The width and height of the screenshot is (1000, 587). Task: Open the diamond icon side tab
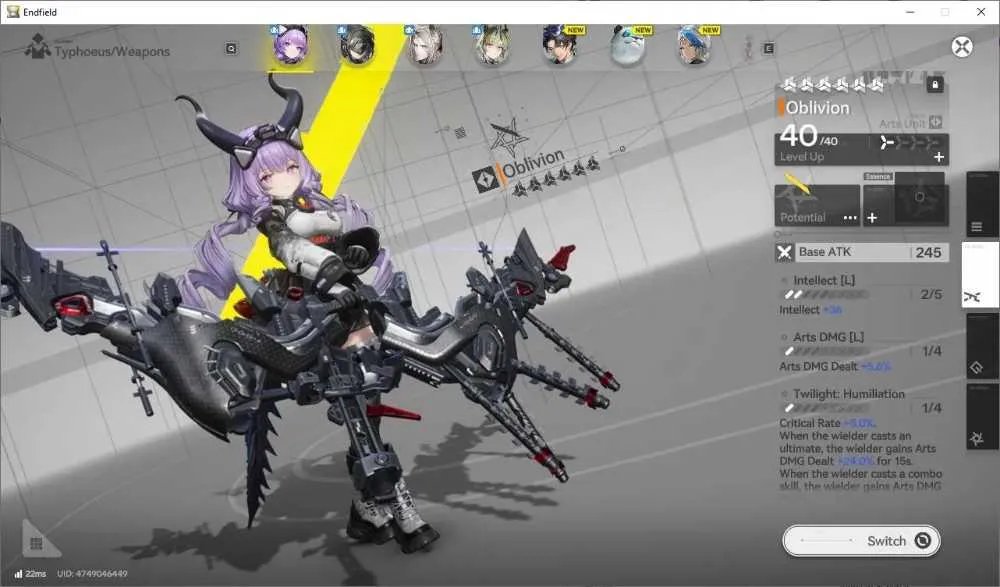coord(982,346)
